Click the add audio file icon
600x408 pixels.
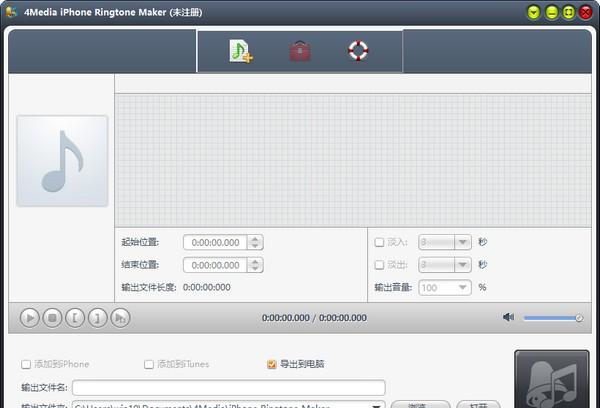pyautogui.click(x=241, y=51)
